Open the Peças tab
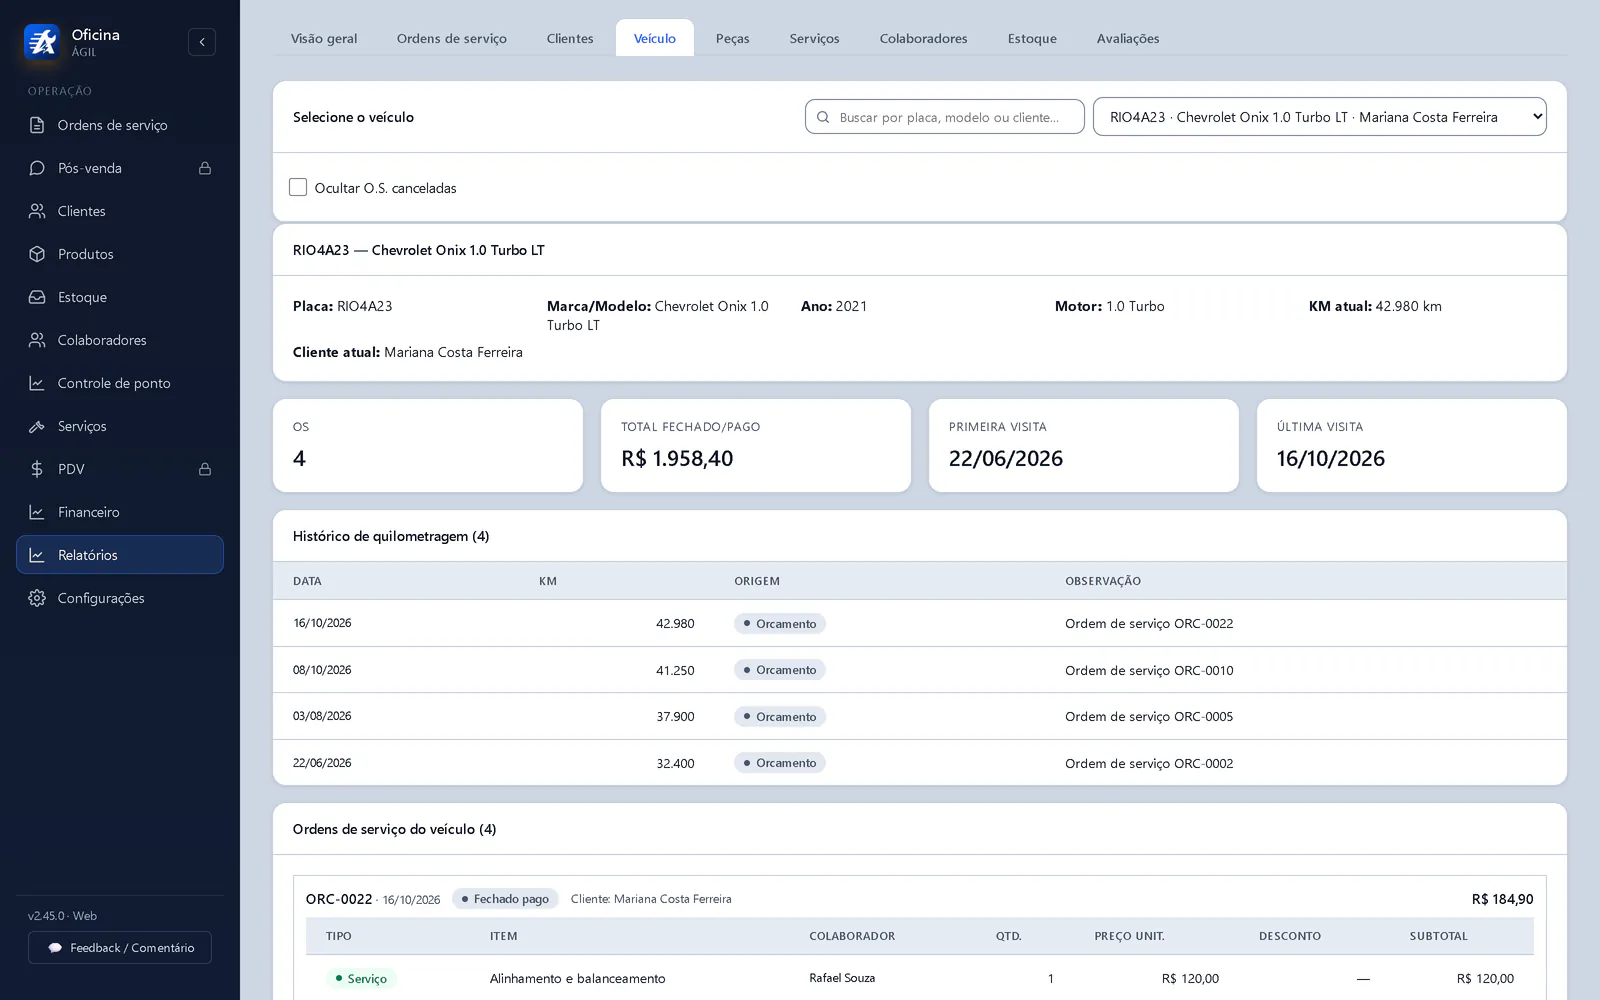The image size is (1600, 1000). point(733,38)
